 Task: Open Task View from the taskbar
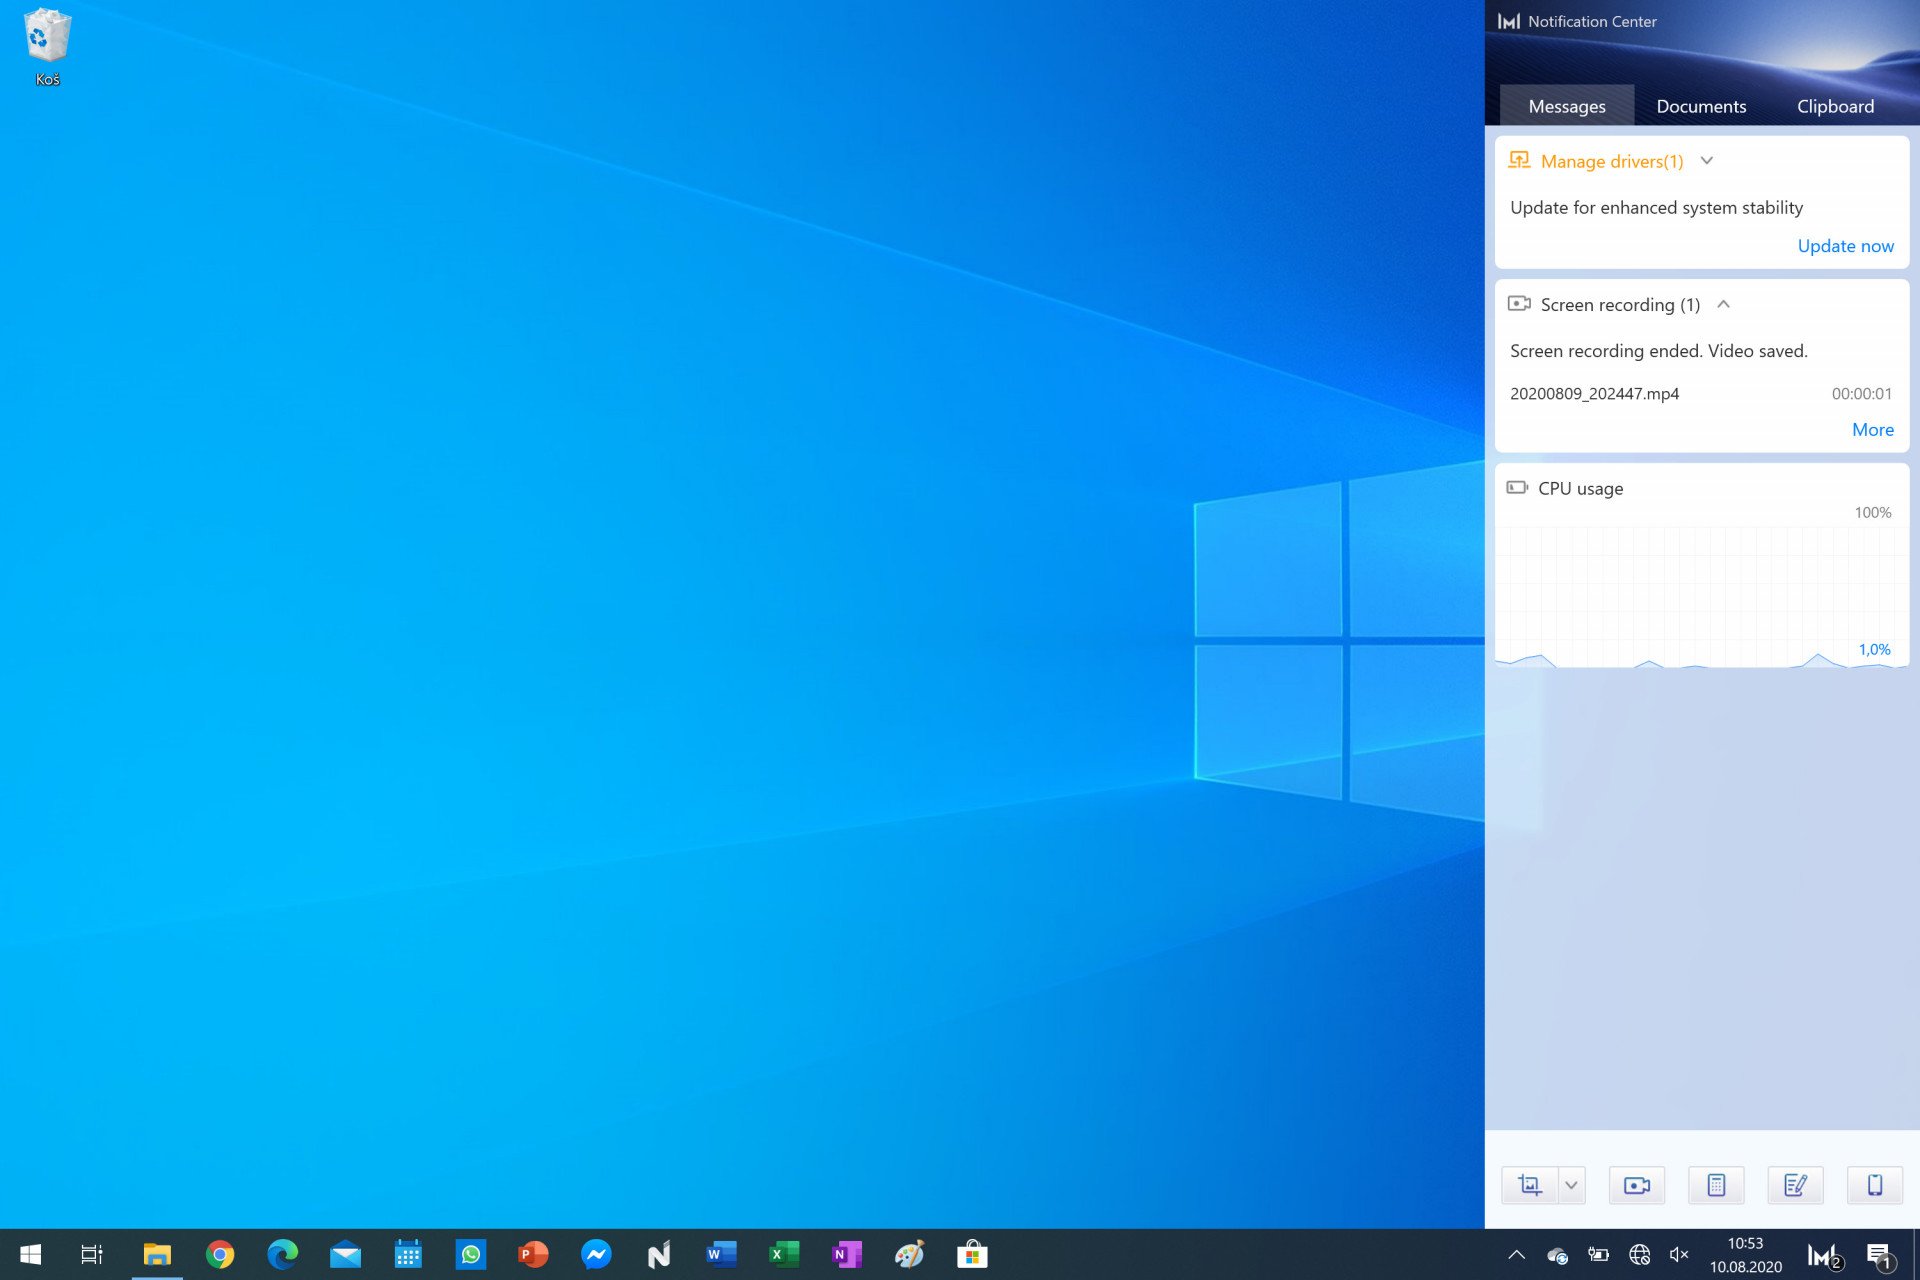[92, 1254]
